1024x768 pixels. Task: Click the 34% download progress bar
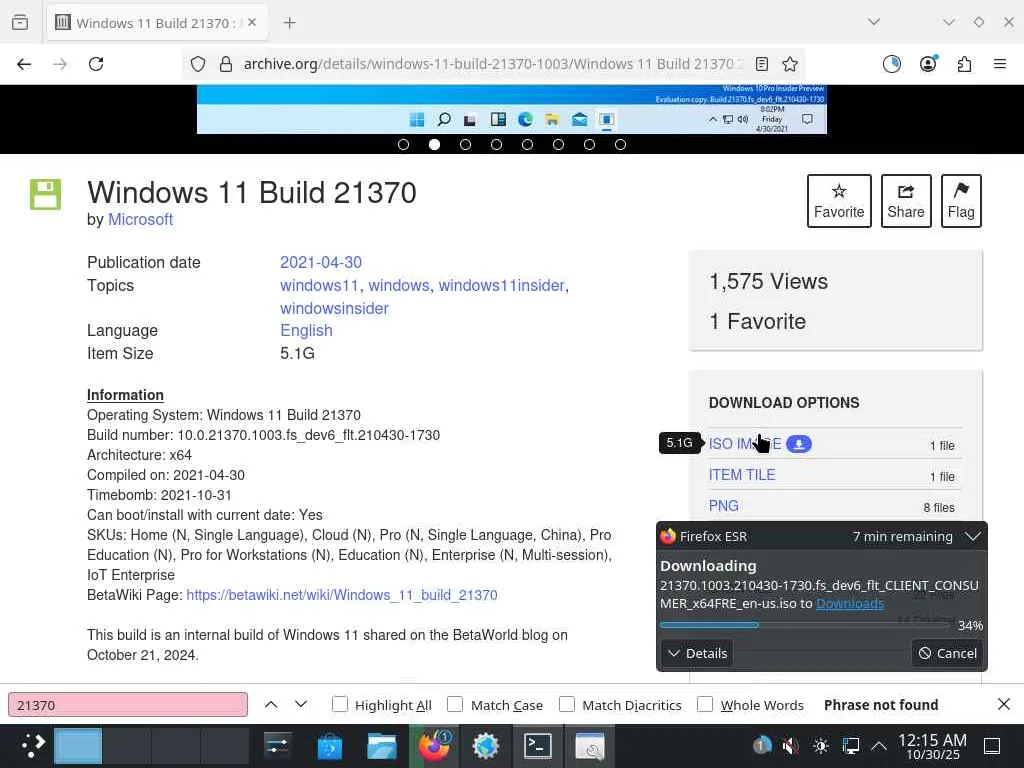point(805,625)
